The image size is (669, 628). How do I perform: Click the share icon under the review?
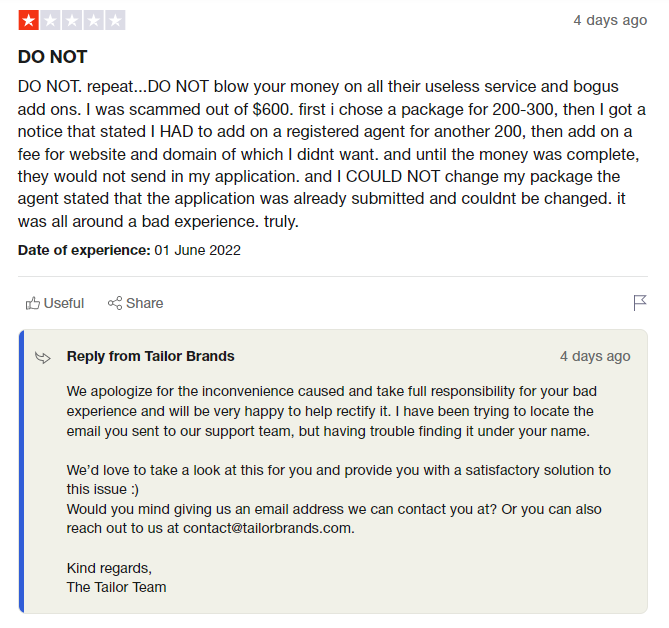(x=115, y=303)
